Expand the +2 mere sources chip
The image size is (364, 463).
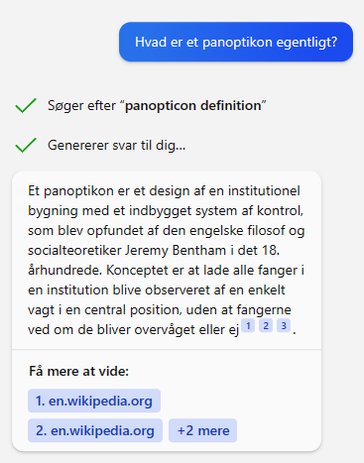(x=203, y=430)
